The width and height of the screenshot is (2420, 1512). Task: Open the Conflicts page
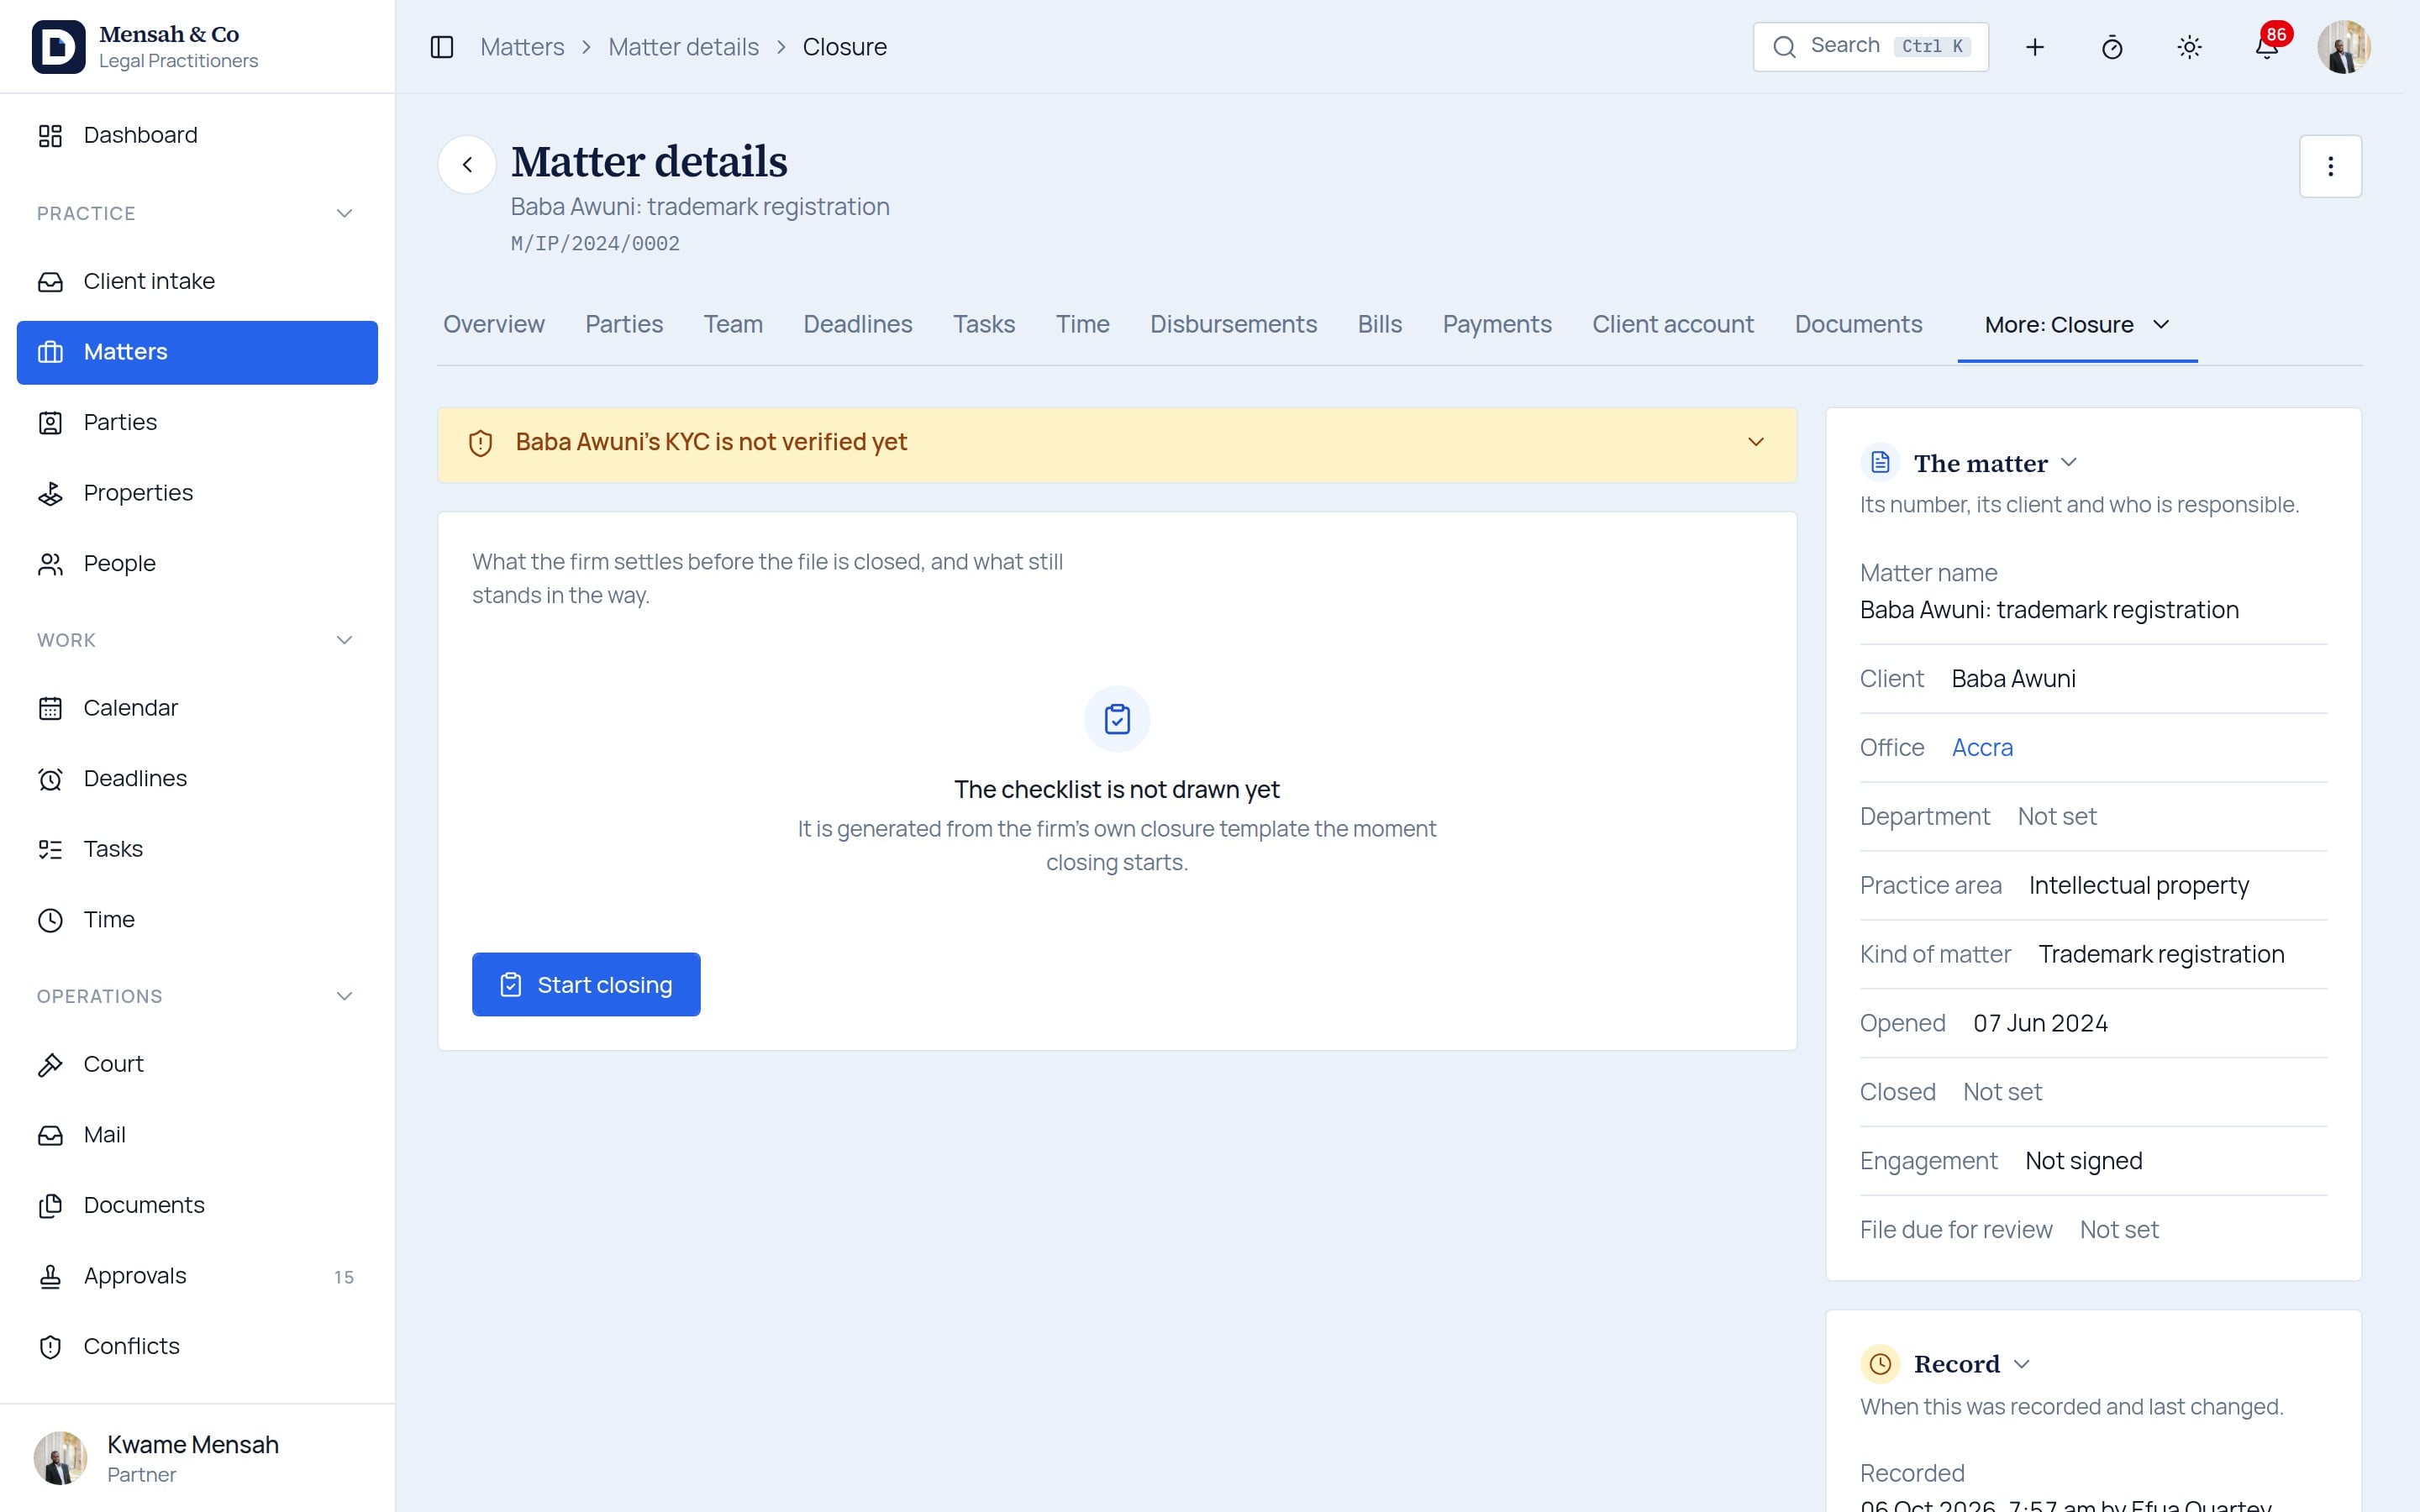point(197,1346)
